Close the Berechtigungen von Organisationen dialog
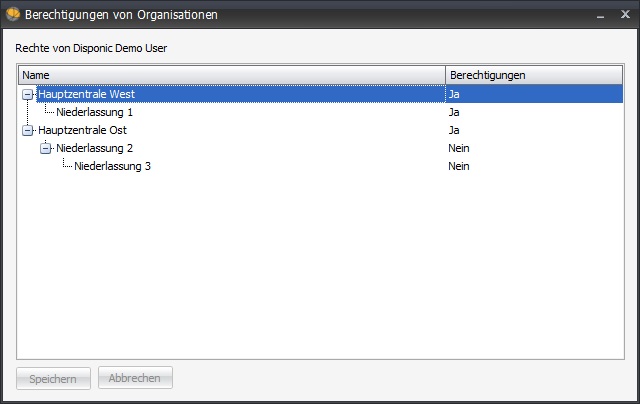Viewport: 640px width, 404px height. pyautogui.click(x=625, y=14)
